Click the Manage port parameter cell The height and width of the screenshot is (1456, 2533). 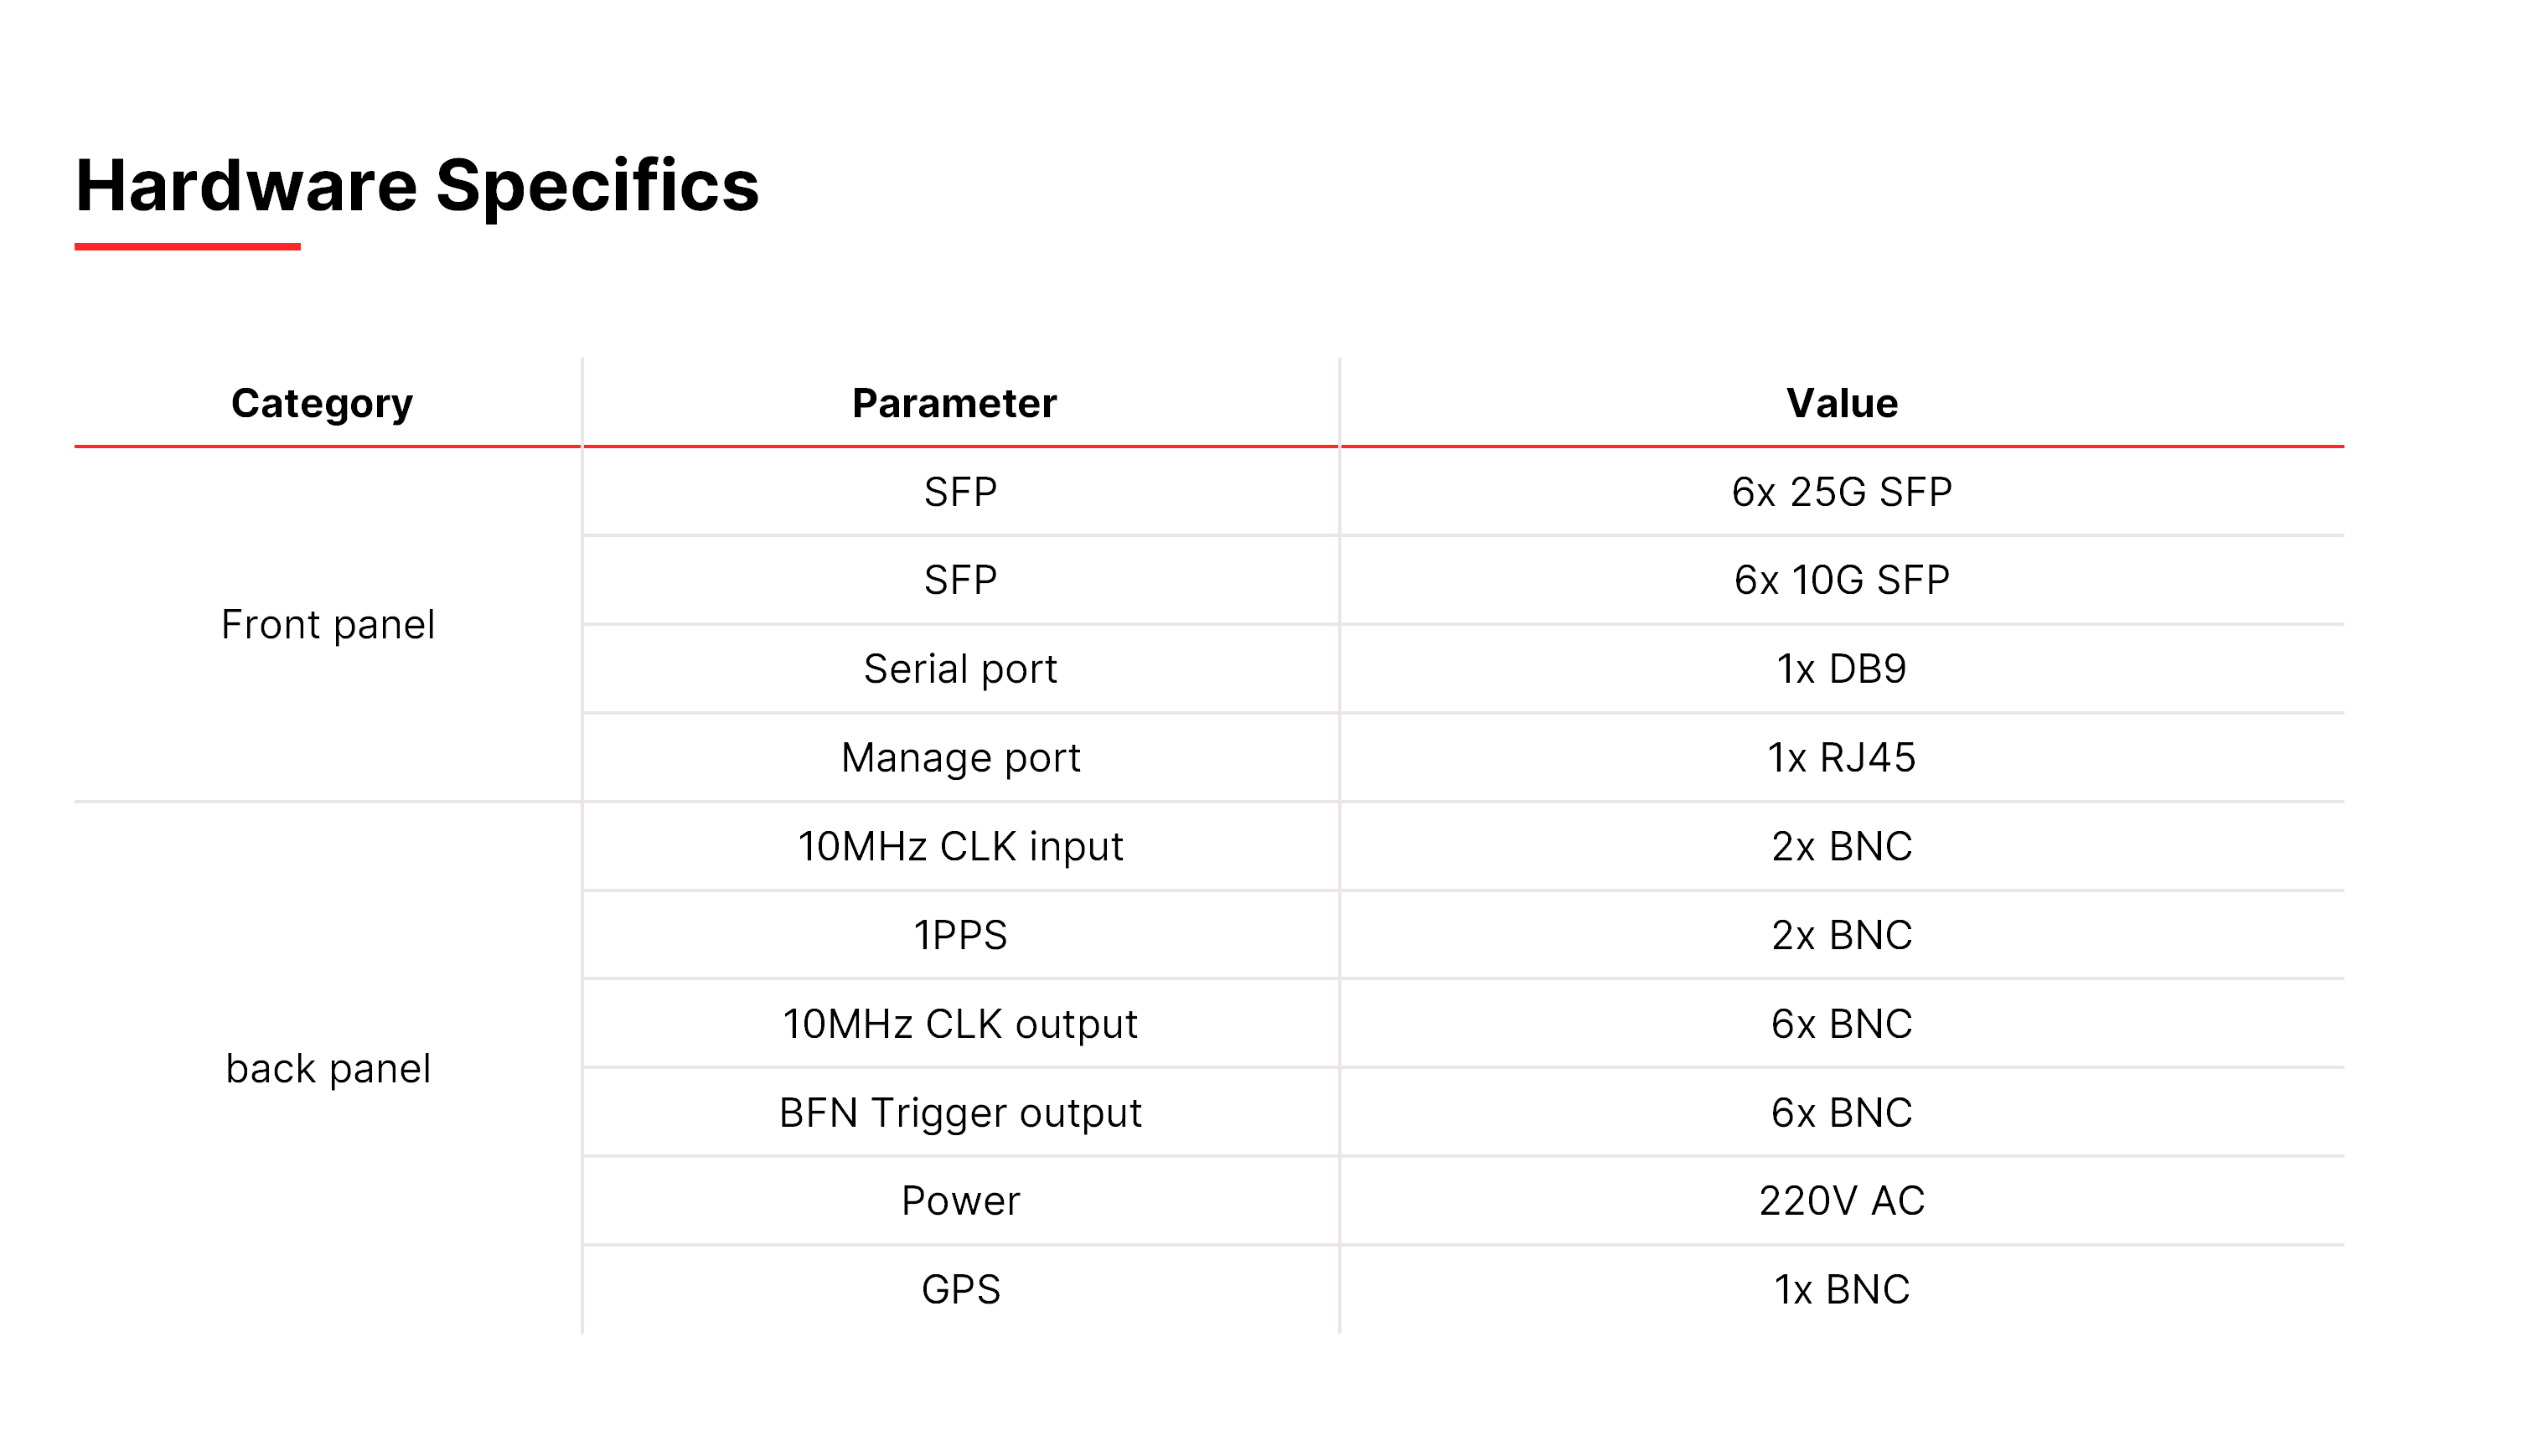click(x=960, y=758)
